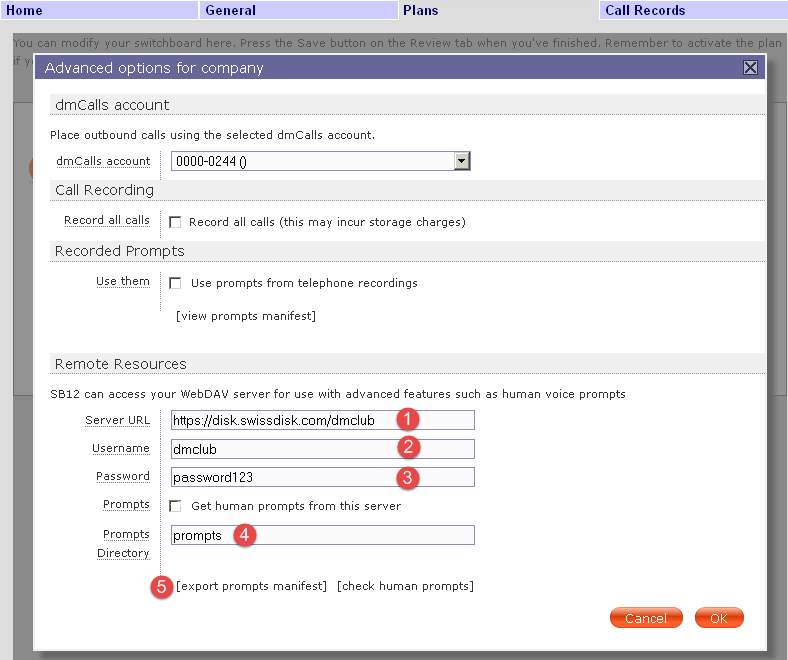788x660 pixels.
Task: Select the Password input field
Action: [323, 477]
